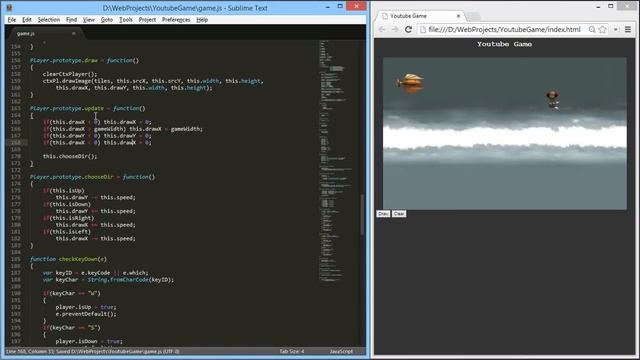This screenshot has height=360, width=640.
Task: Open the Edit menu in Sublime Text
Action: (27, 20)
